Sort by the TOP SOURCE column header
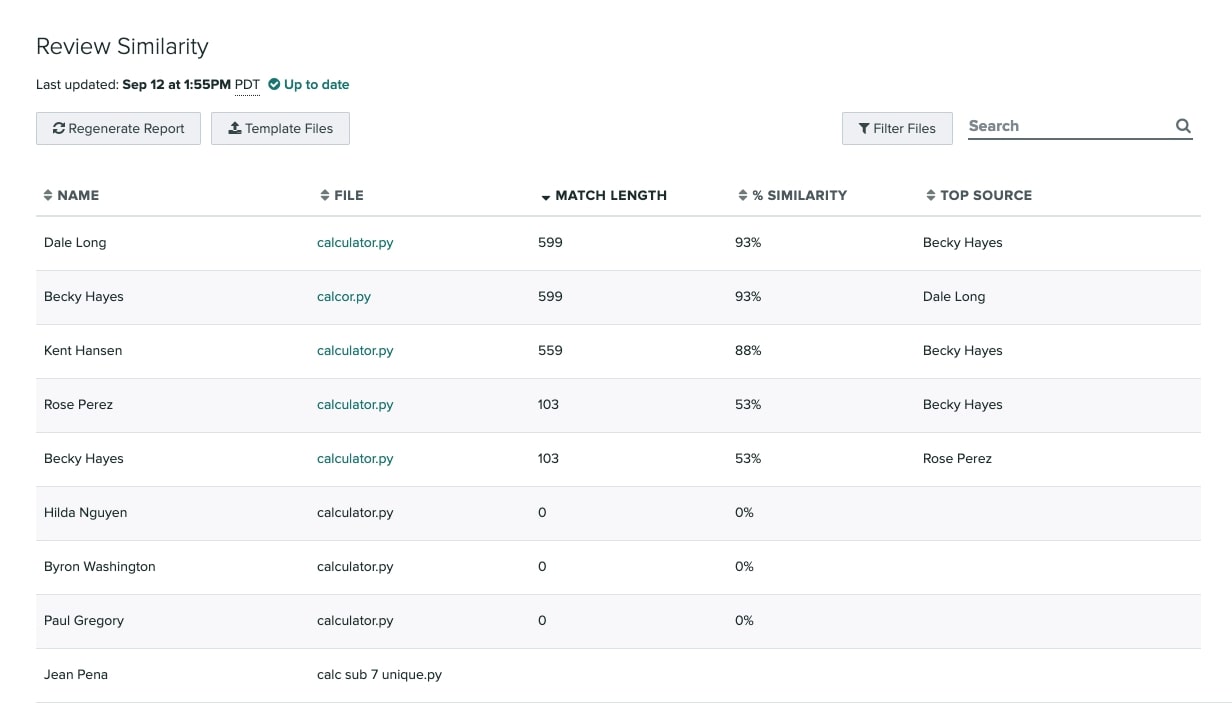This screenshot has width=1232, height=718. point(985,196)
